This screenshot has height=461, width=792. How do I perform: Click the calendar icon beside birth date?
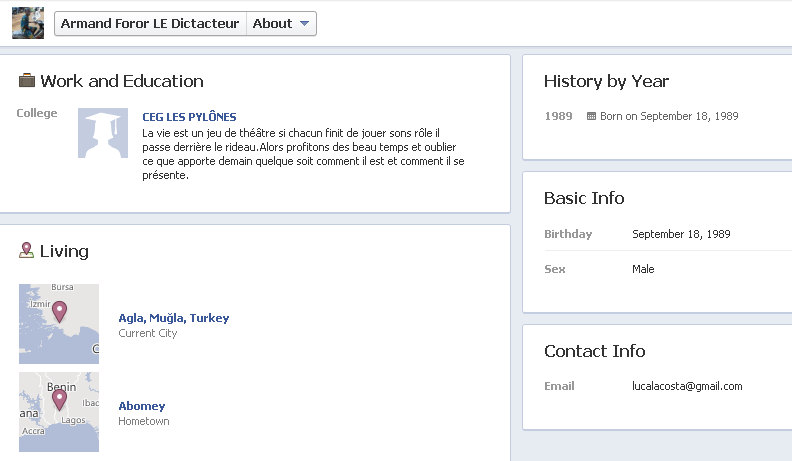click(x=591, y=116)
